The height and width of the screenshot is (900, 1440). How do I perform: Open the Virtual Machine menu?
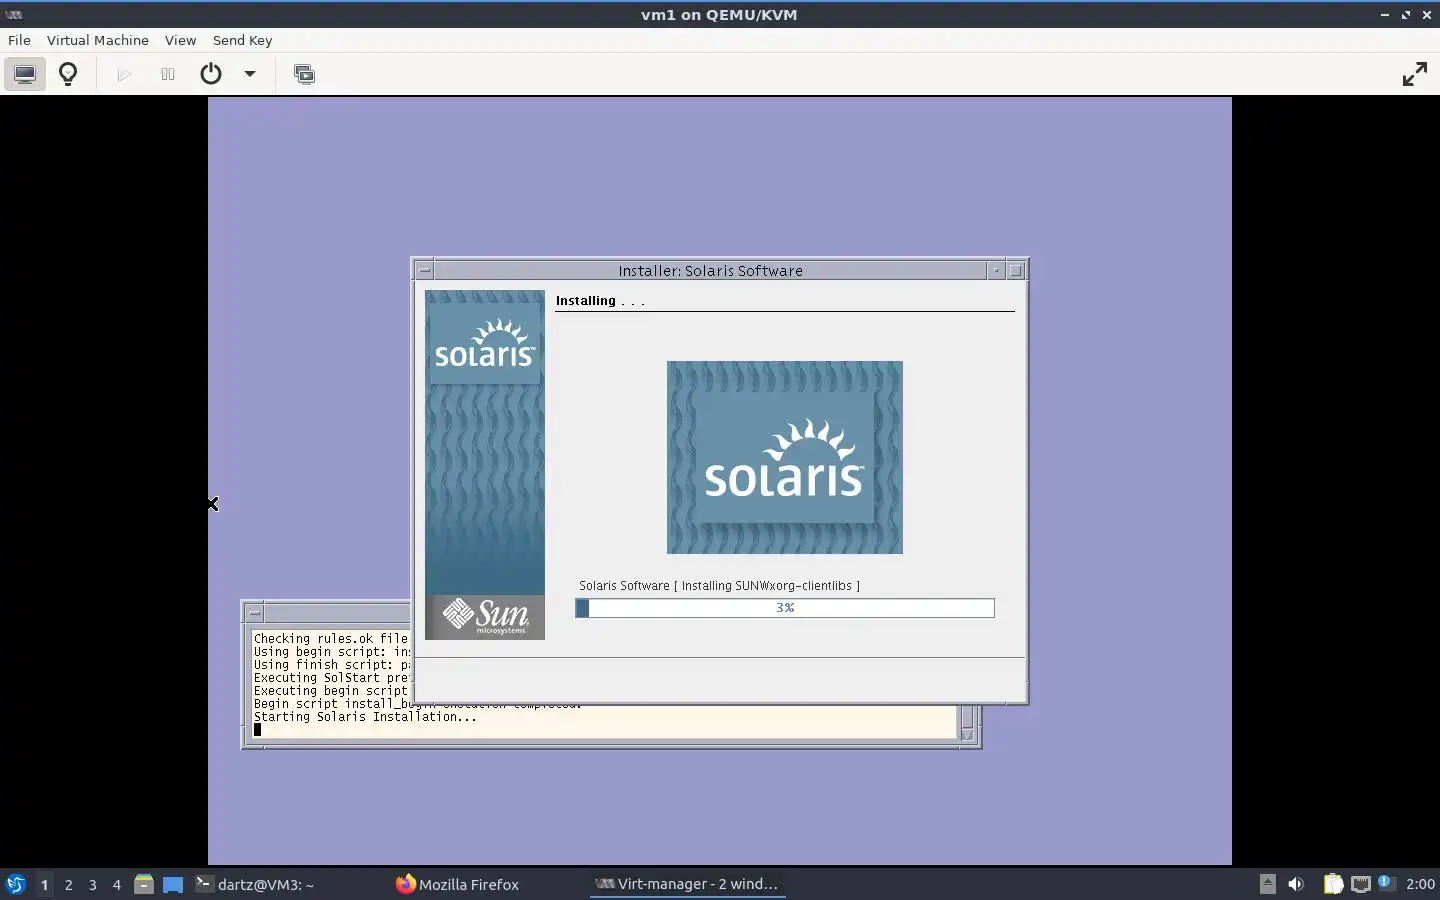click(x=97, y=40)
